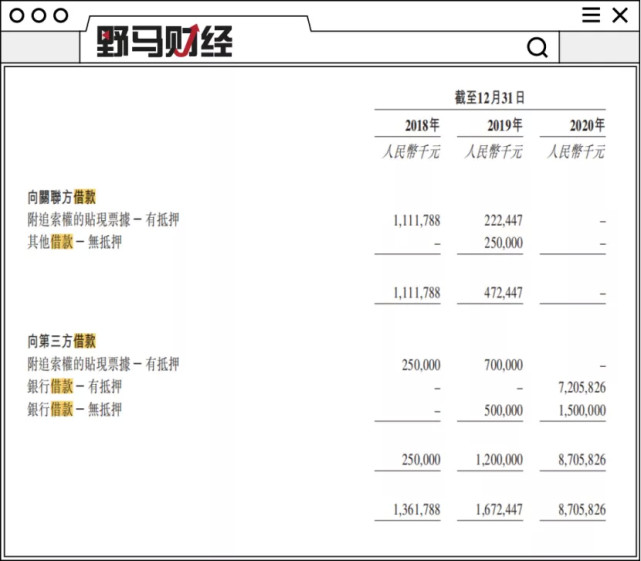Click the 向關聯方借款 section heading
The width and height of the screenshot is (641, 561).
(x=62, y=197)
